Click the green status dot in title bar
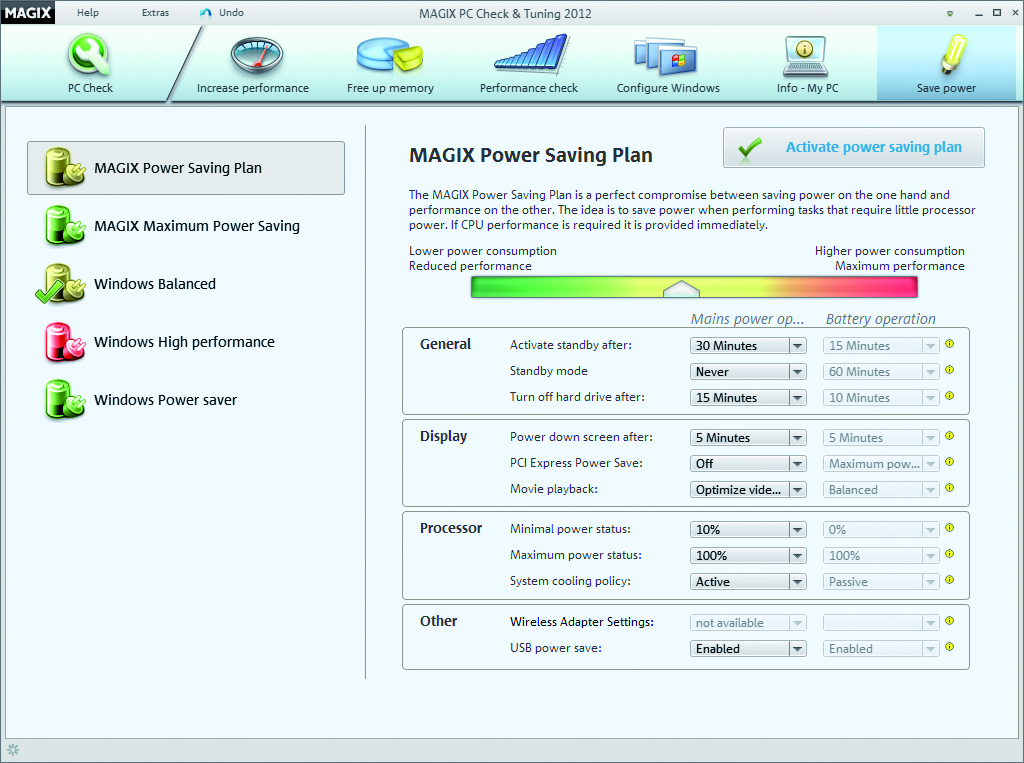The height and width of the screenshot is (763, 1024). tap(950, 13)
